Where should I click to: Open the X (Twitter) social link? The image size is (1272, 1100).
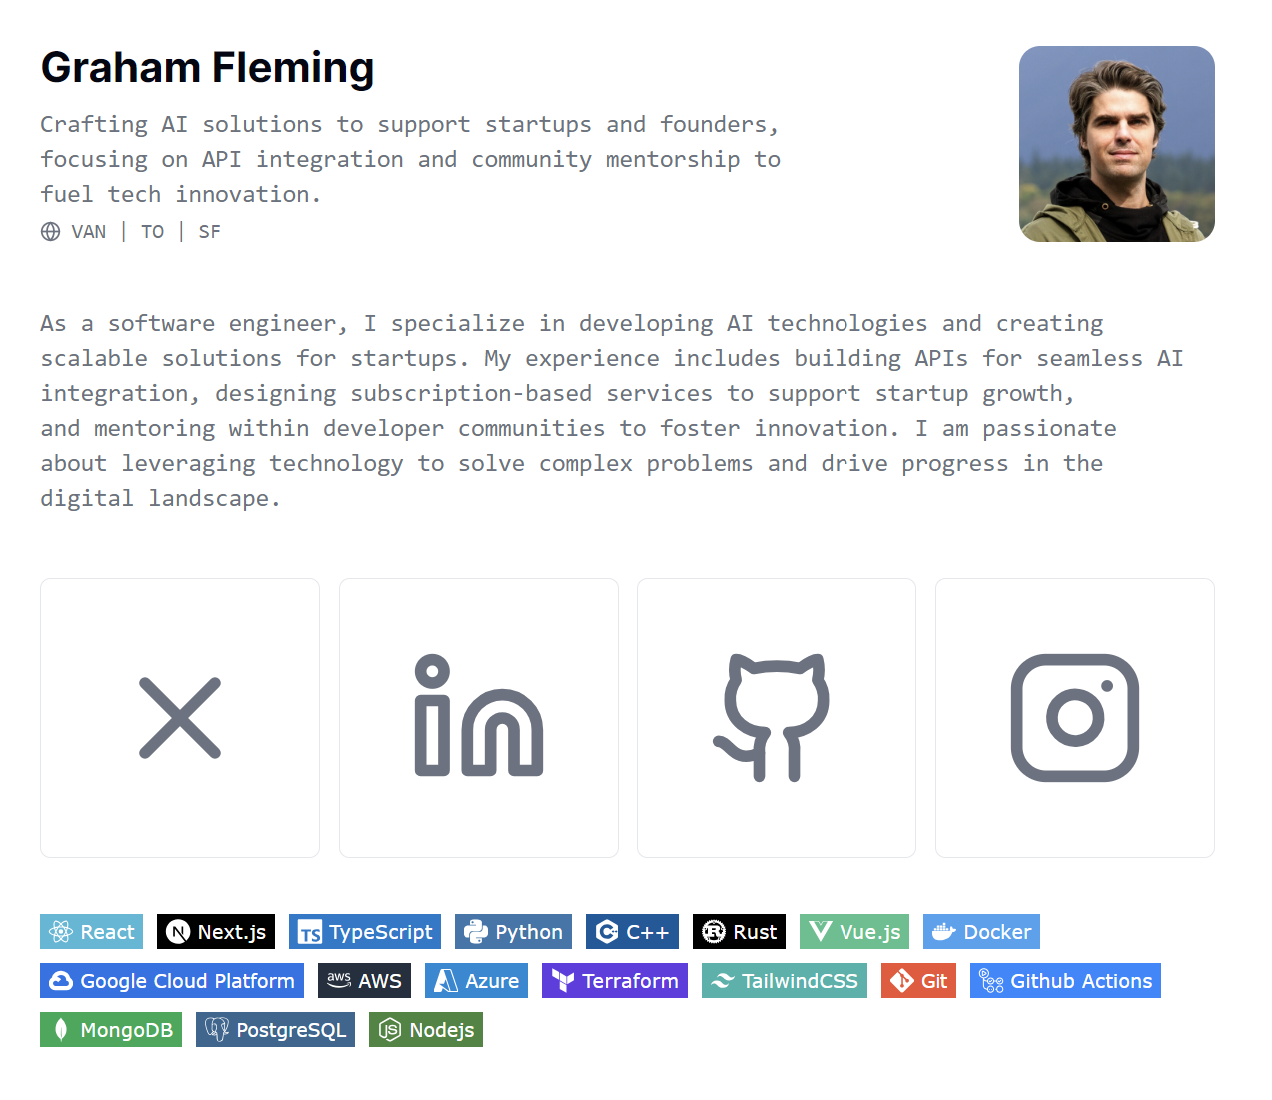[x=180, y=718]
